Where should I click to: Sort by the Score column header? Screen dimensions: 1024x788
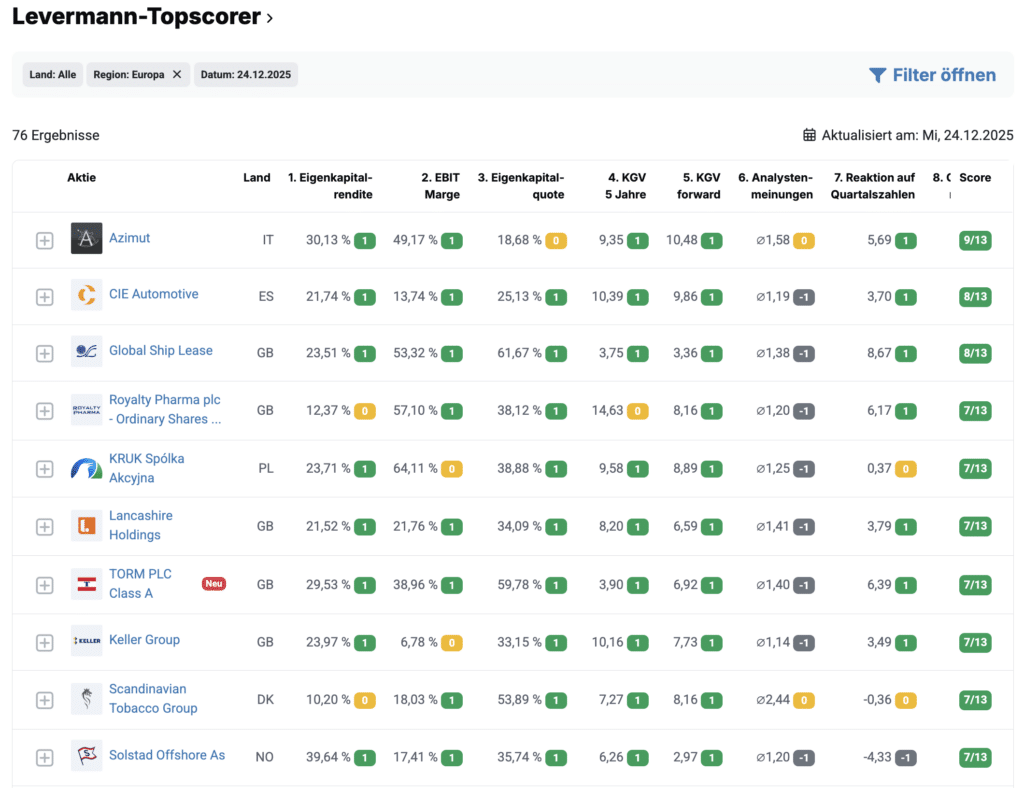click(975, 178)
